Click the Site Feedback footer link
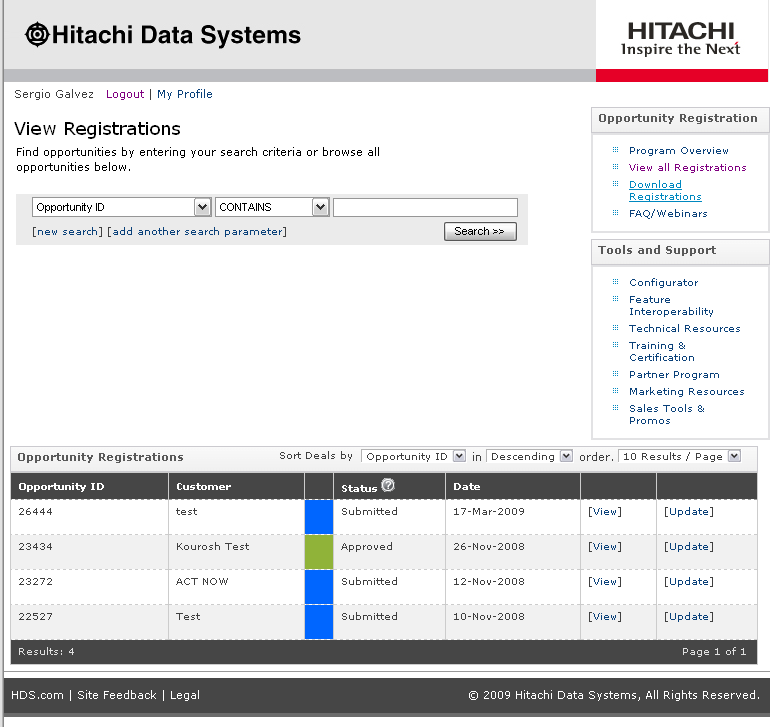Image resolution: width=783 pixels, height=727 pixels. [x=117, y=695]
